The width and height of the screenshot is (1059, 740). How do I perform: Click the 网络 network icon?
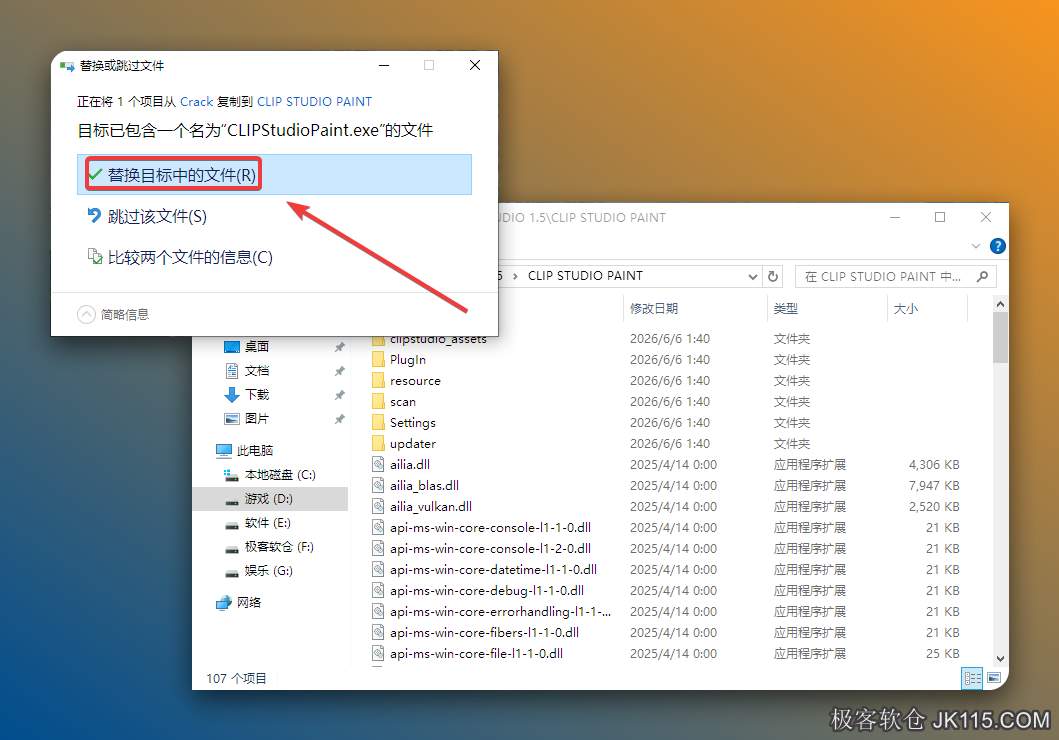pyautogui.click(x=224, y=602)
